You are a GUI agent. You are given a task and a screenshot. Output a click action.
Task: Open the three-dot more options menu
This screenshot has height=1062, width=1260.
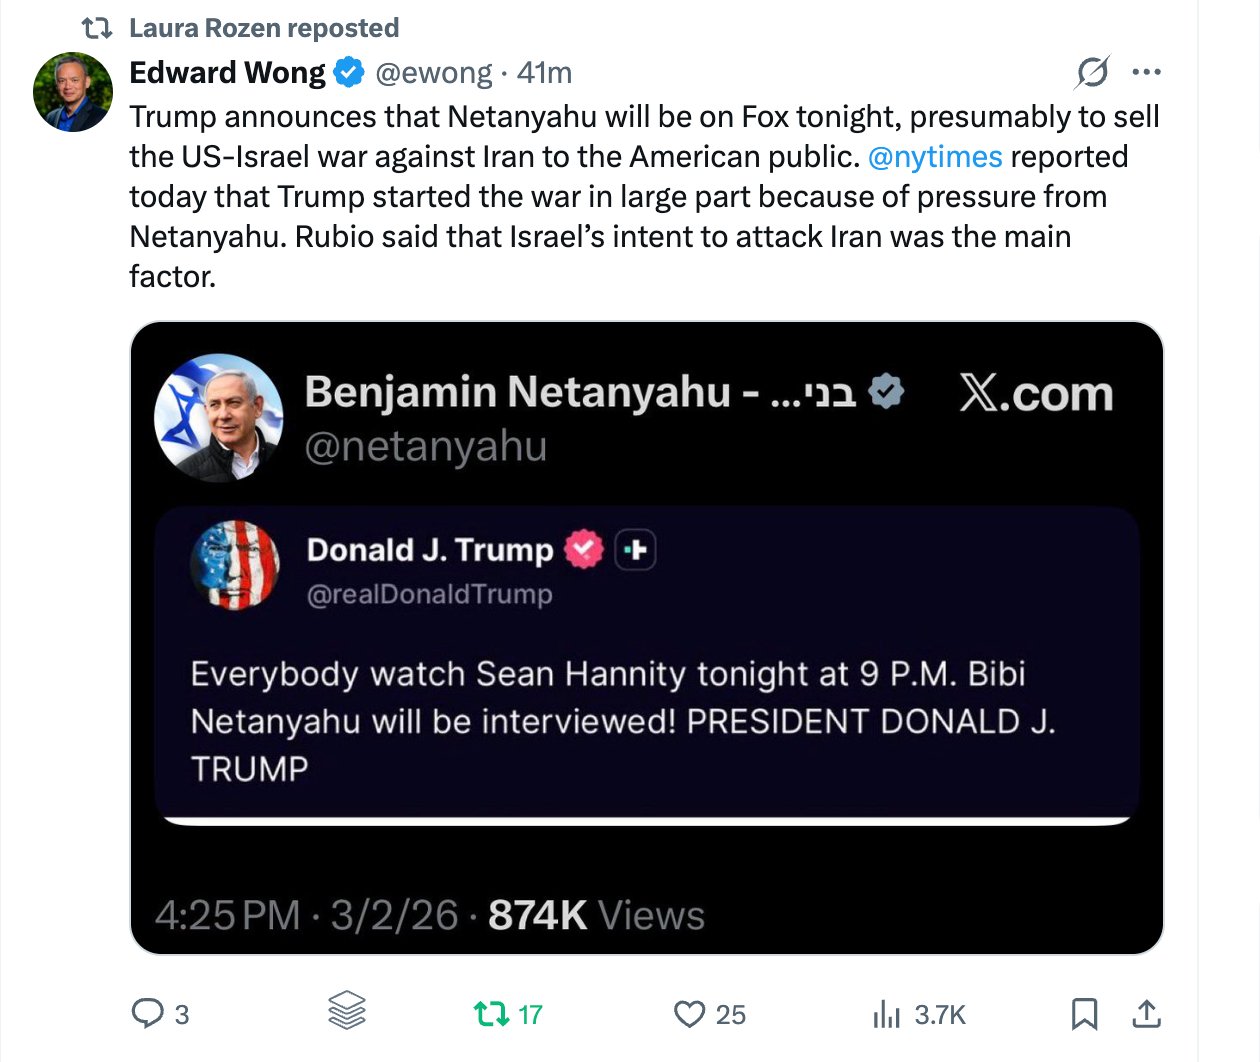point(1146,72)
